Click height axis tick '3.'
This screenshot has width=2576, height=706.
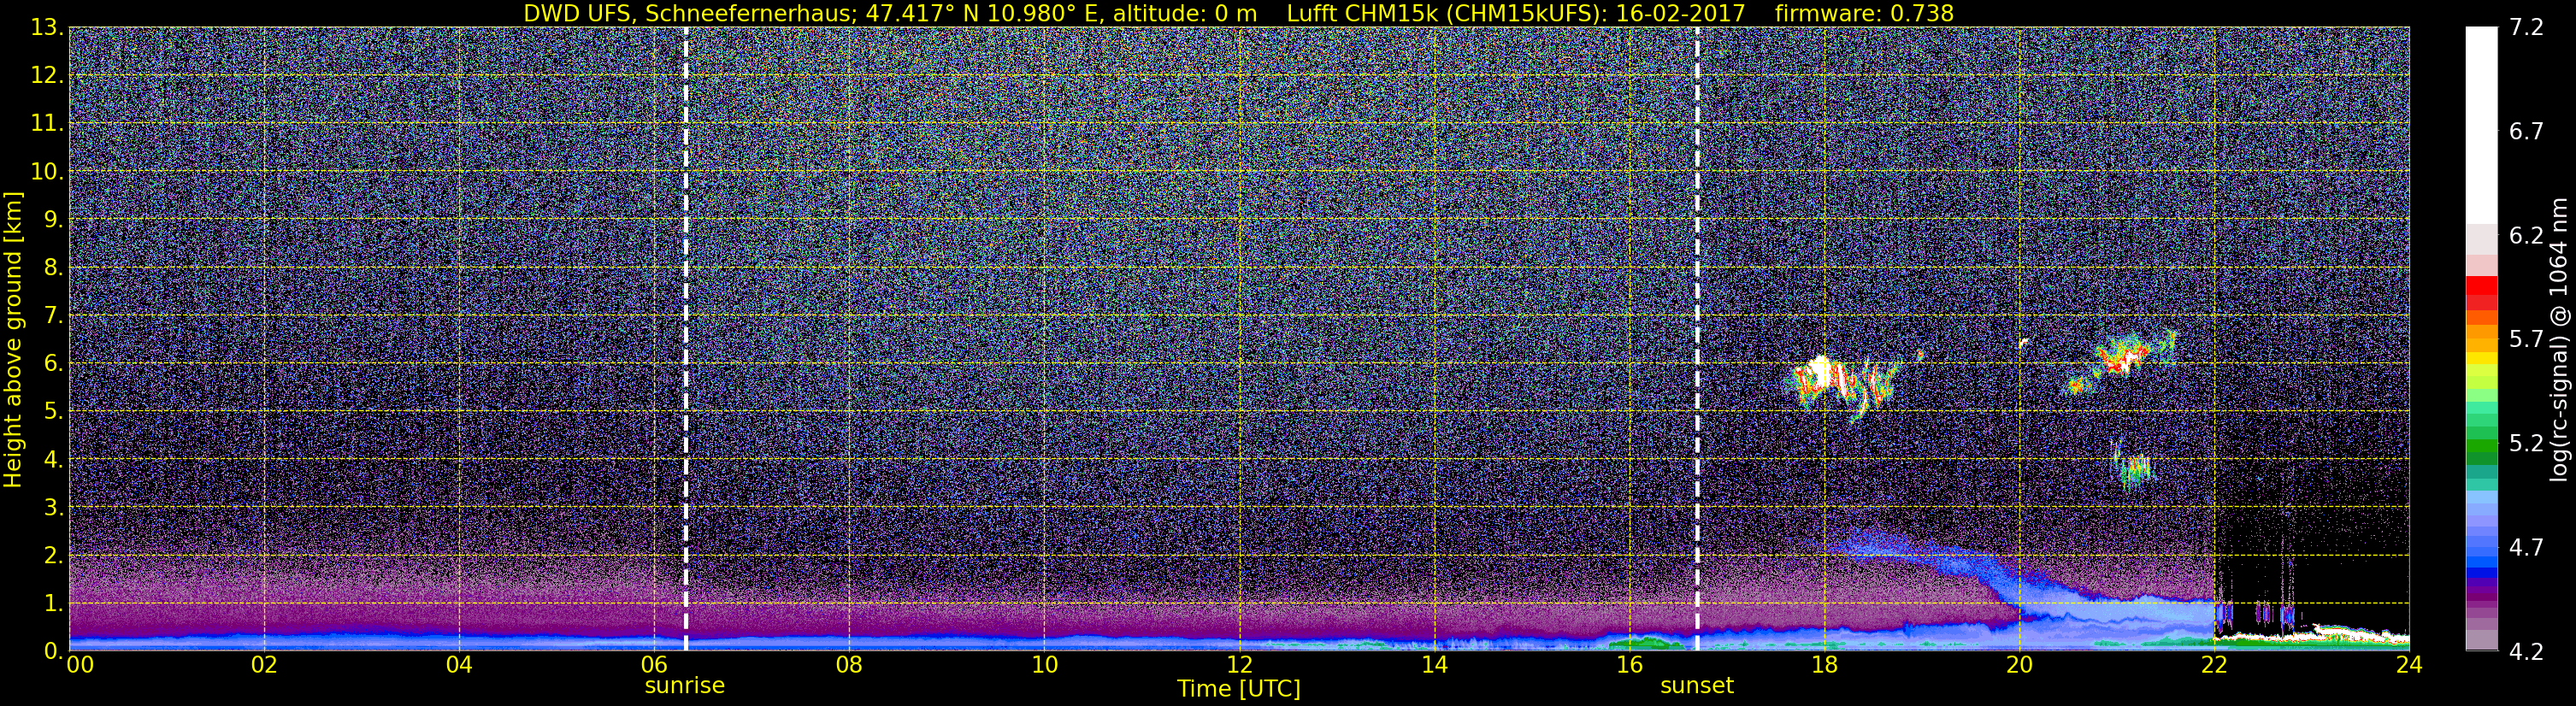pyautogui.click(x=54, y=508)
